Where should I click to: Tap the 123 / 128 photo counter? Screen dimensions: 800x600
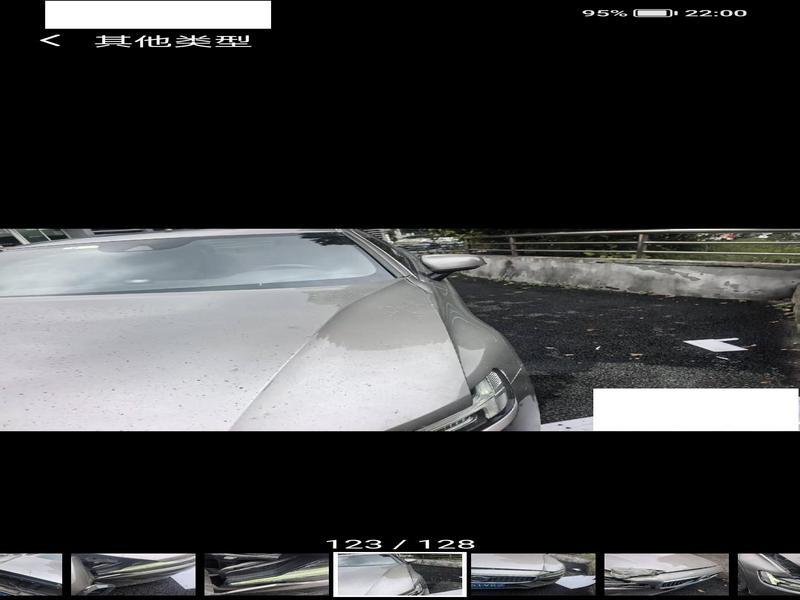400,544
